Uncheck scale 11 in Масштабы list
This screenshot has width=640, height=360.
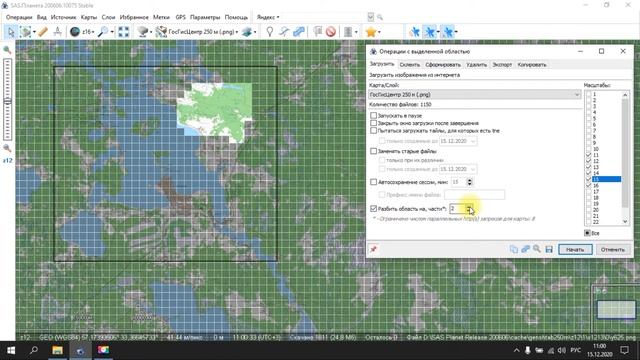pyautogui.click(x=588, y=155)
